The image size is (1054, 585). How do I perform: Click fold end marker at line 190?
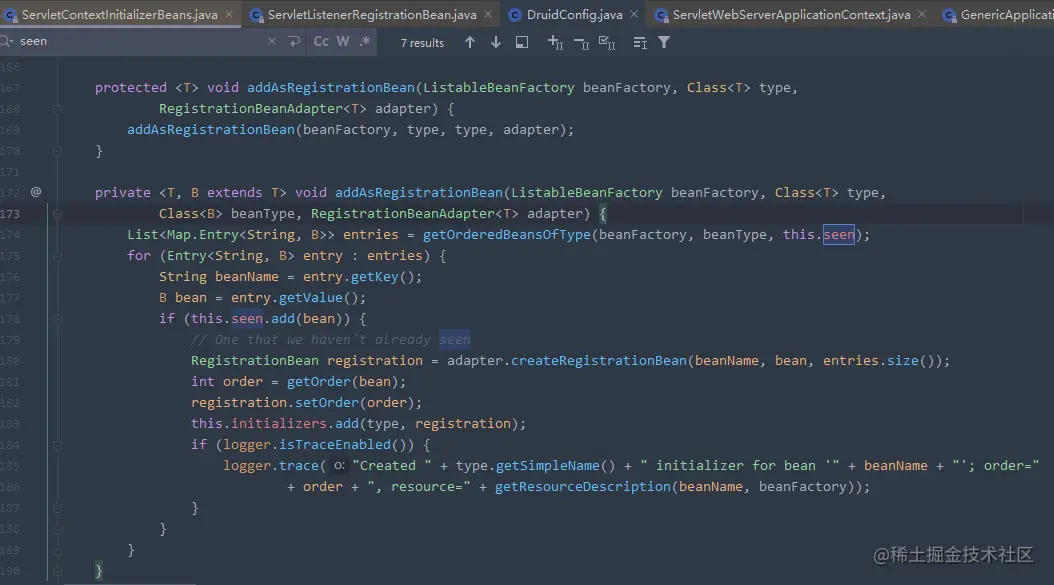coord(57,571)
